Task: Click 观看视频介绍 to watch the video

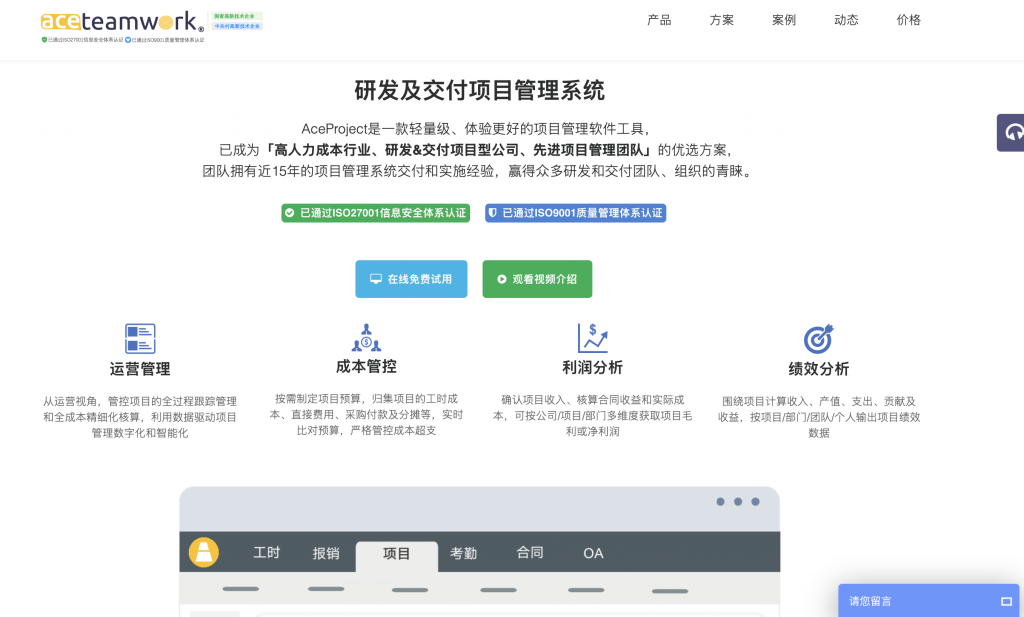Action: 537,279
